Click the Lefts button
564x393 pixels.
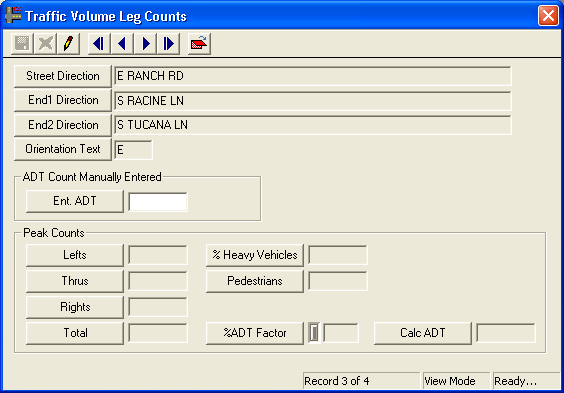[x=75, y=255]
